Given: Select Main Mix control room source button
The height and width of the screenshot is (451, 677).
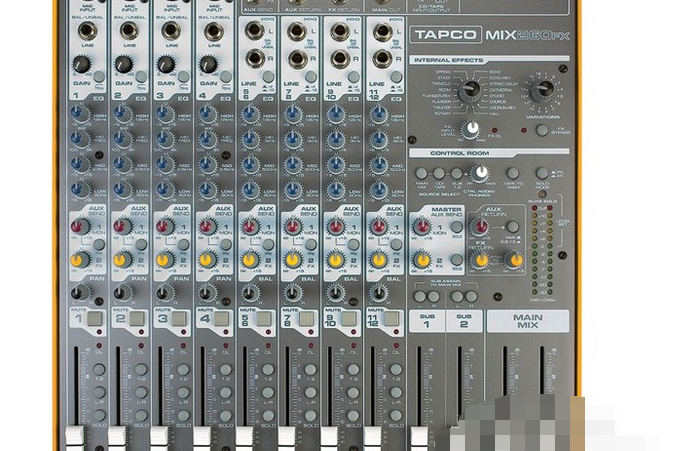Looking at the screenshot, I should [x=421, y=173].
